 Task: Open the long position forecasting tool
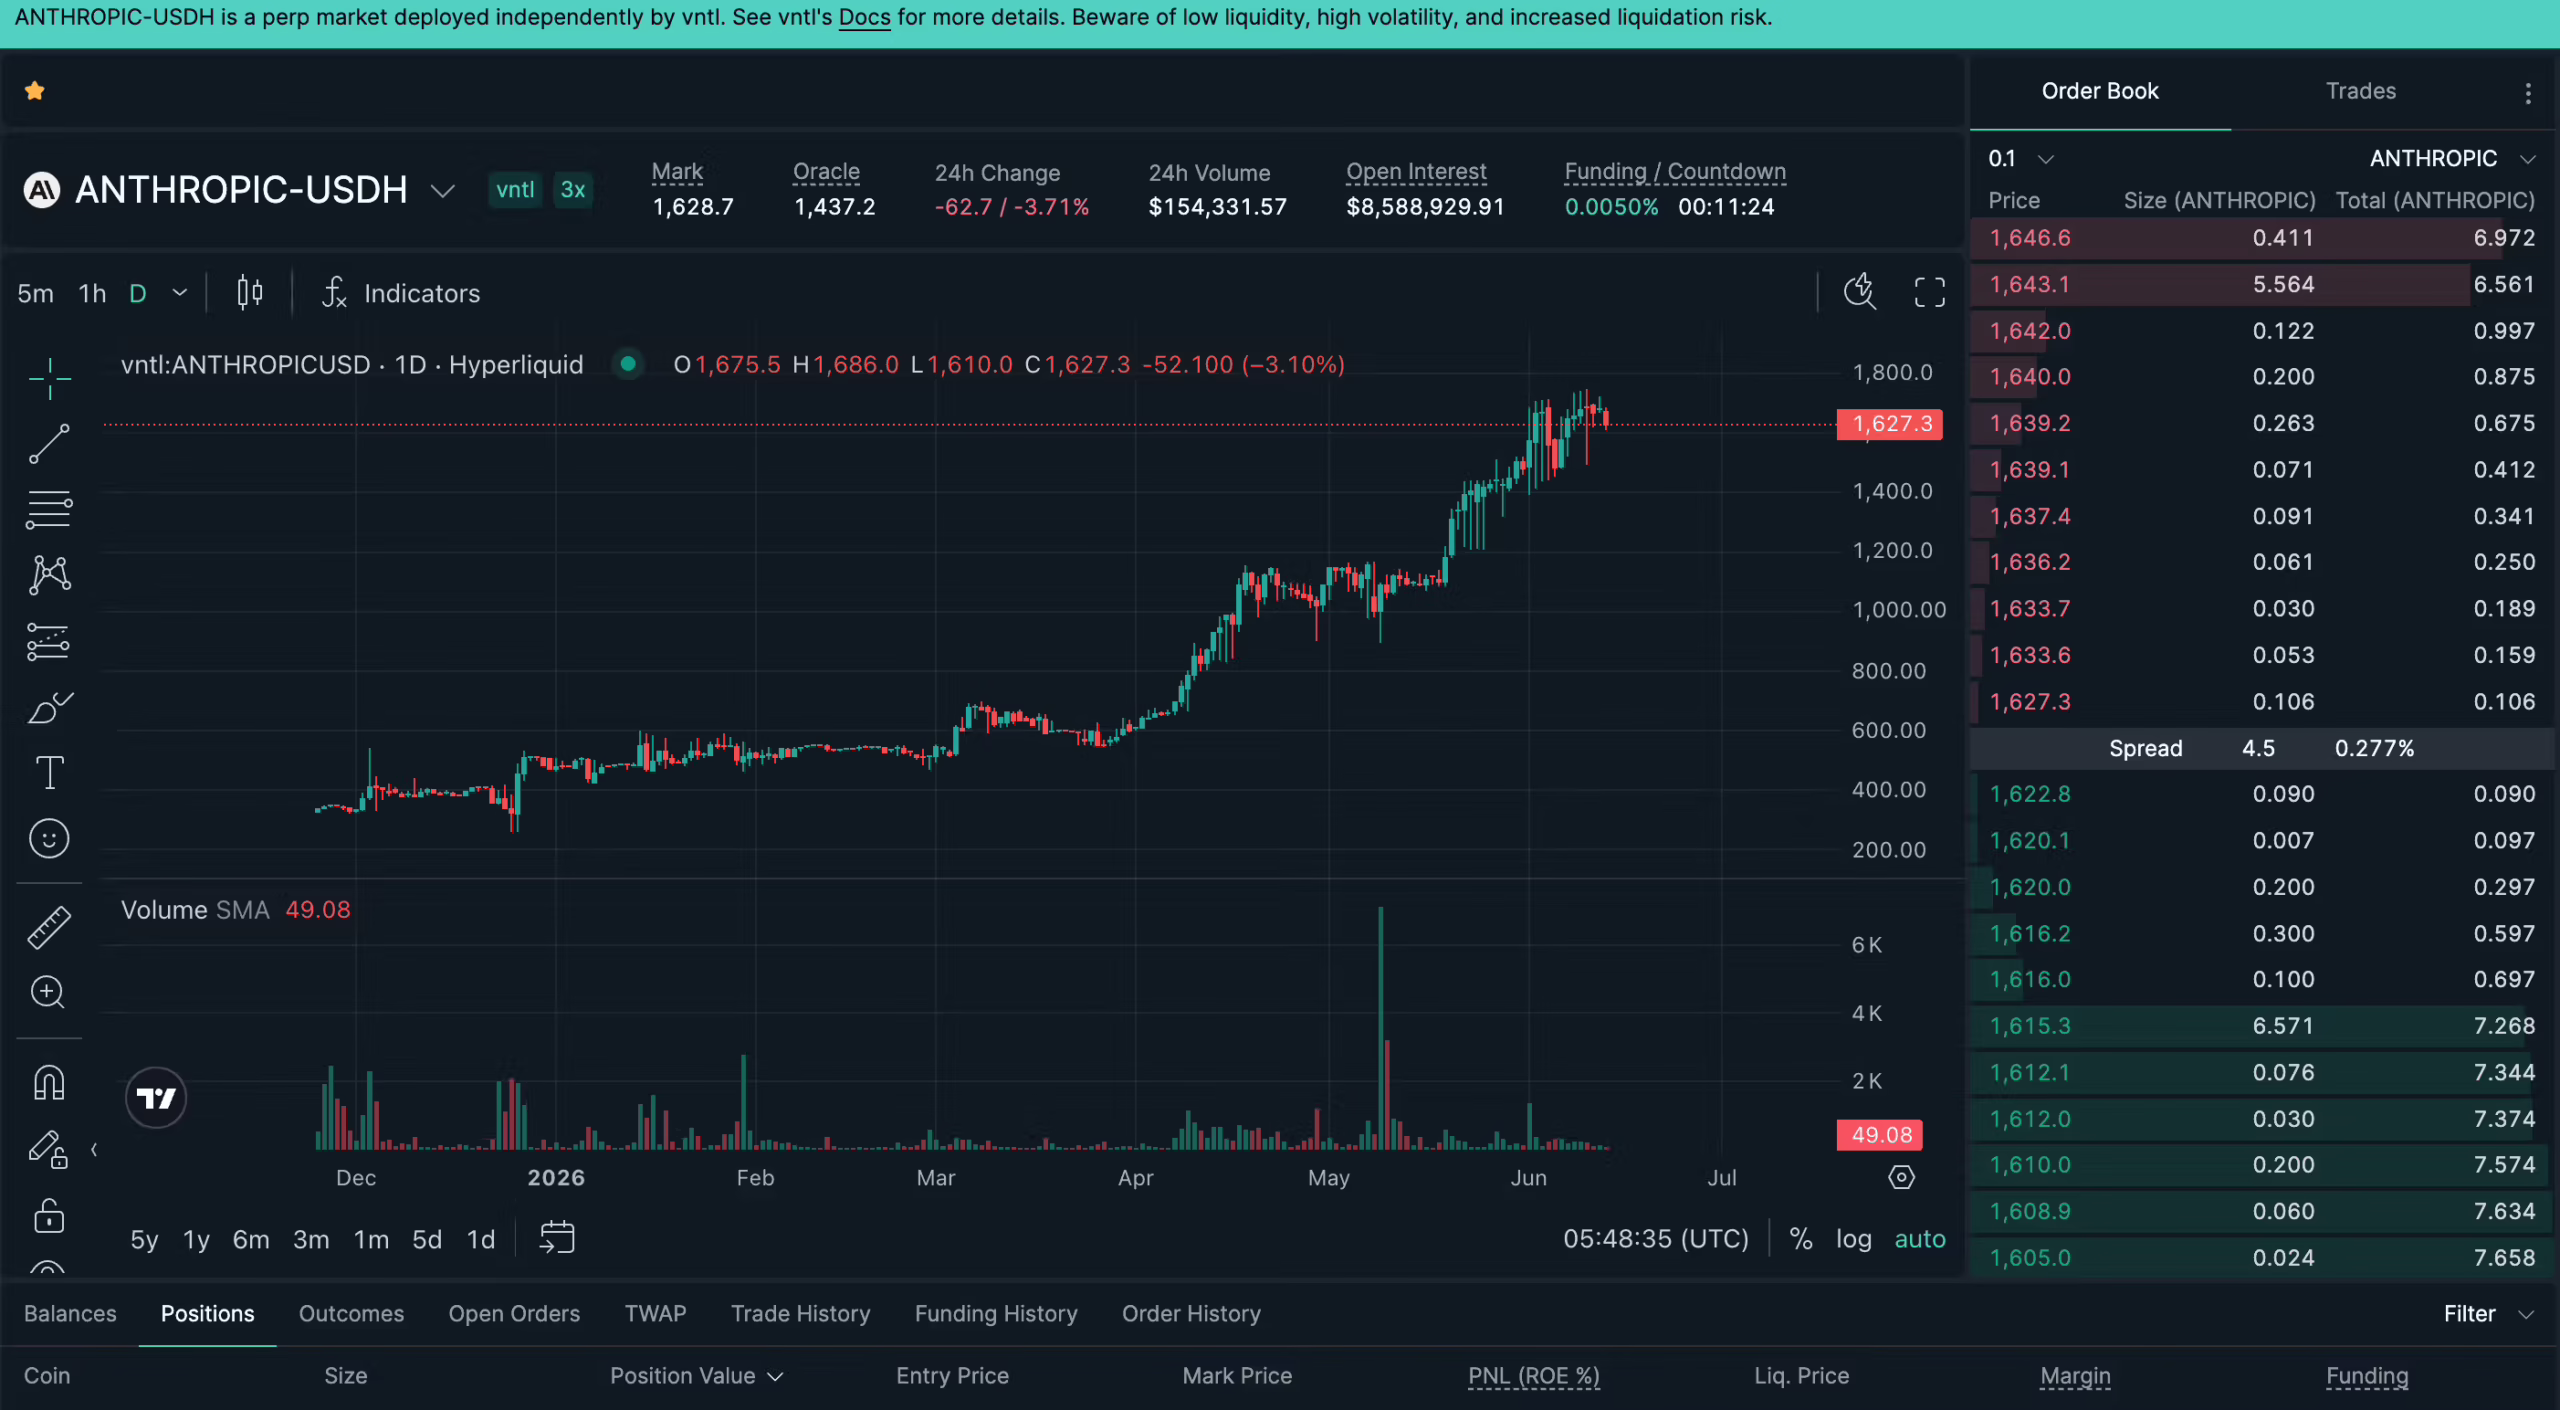point(49,642)
